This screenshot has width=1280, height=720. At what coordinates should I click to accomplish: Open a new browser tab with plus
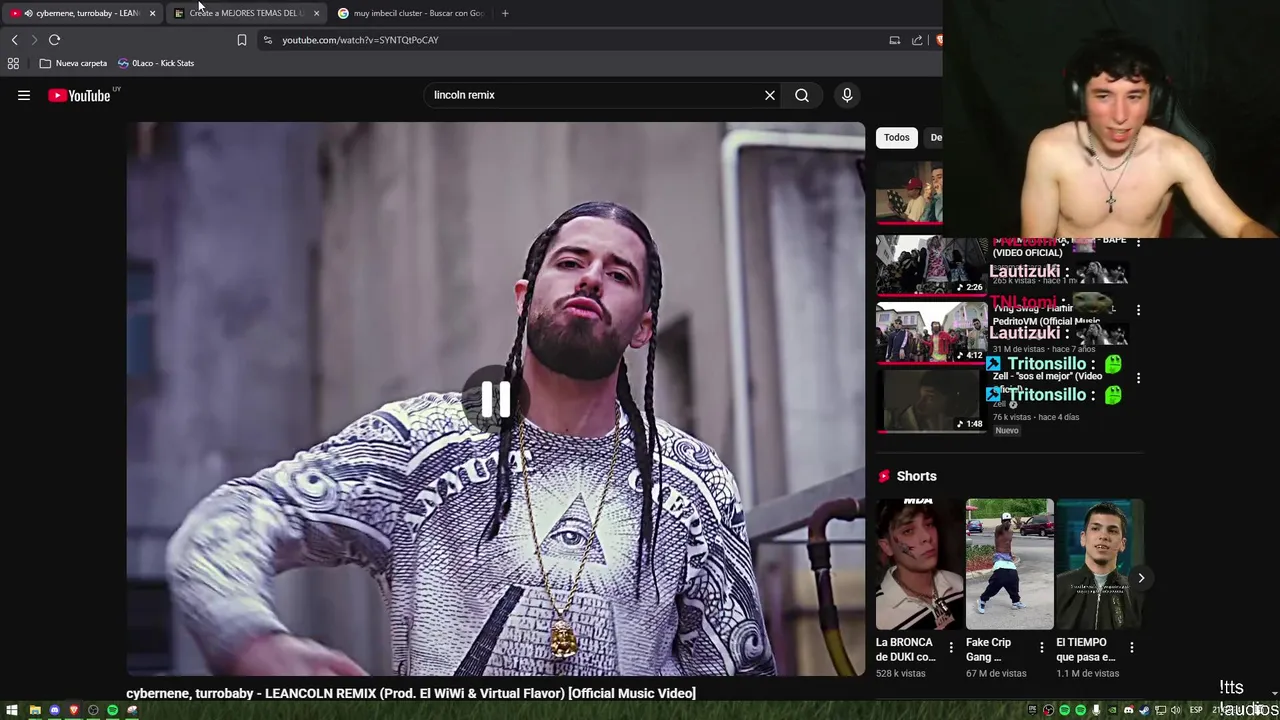click(x=505, y=13)
